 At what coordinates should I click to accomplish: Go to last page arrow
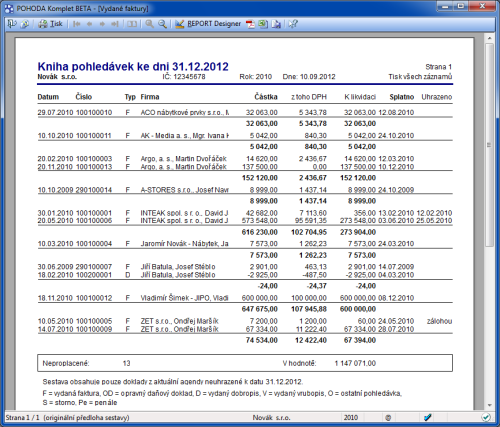pyautogui.click(x=115, y=24)
